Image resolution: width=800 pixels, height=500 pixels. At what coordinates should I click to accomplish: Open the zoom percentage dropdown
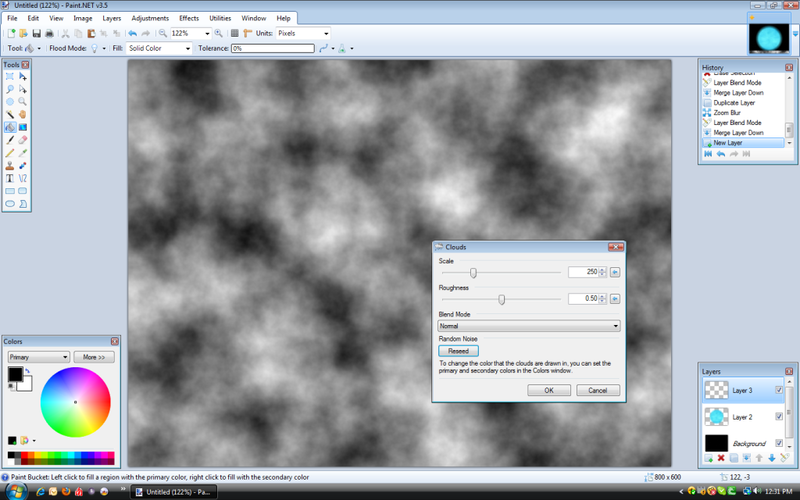coord(207,34)
